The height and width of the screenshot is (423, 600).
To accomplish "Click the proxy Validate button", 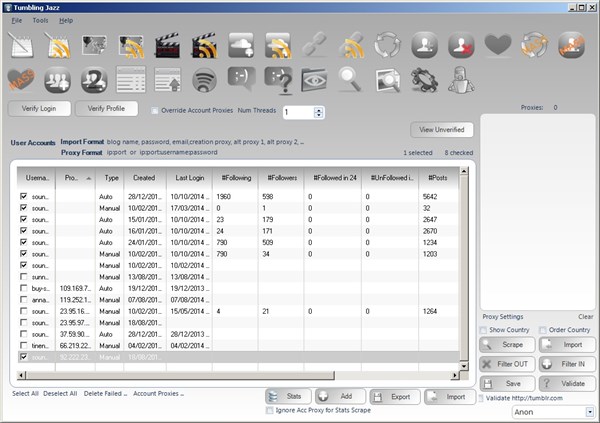I will [567, 384].
